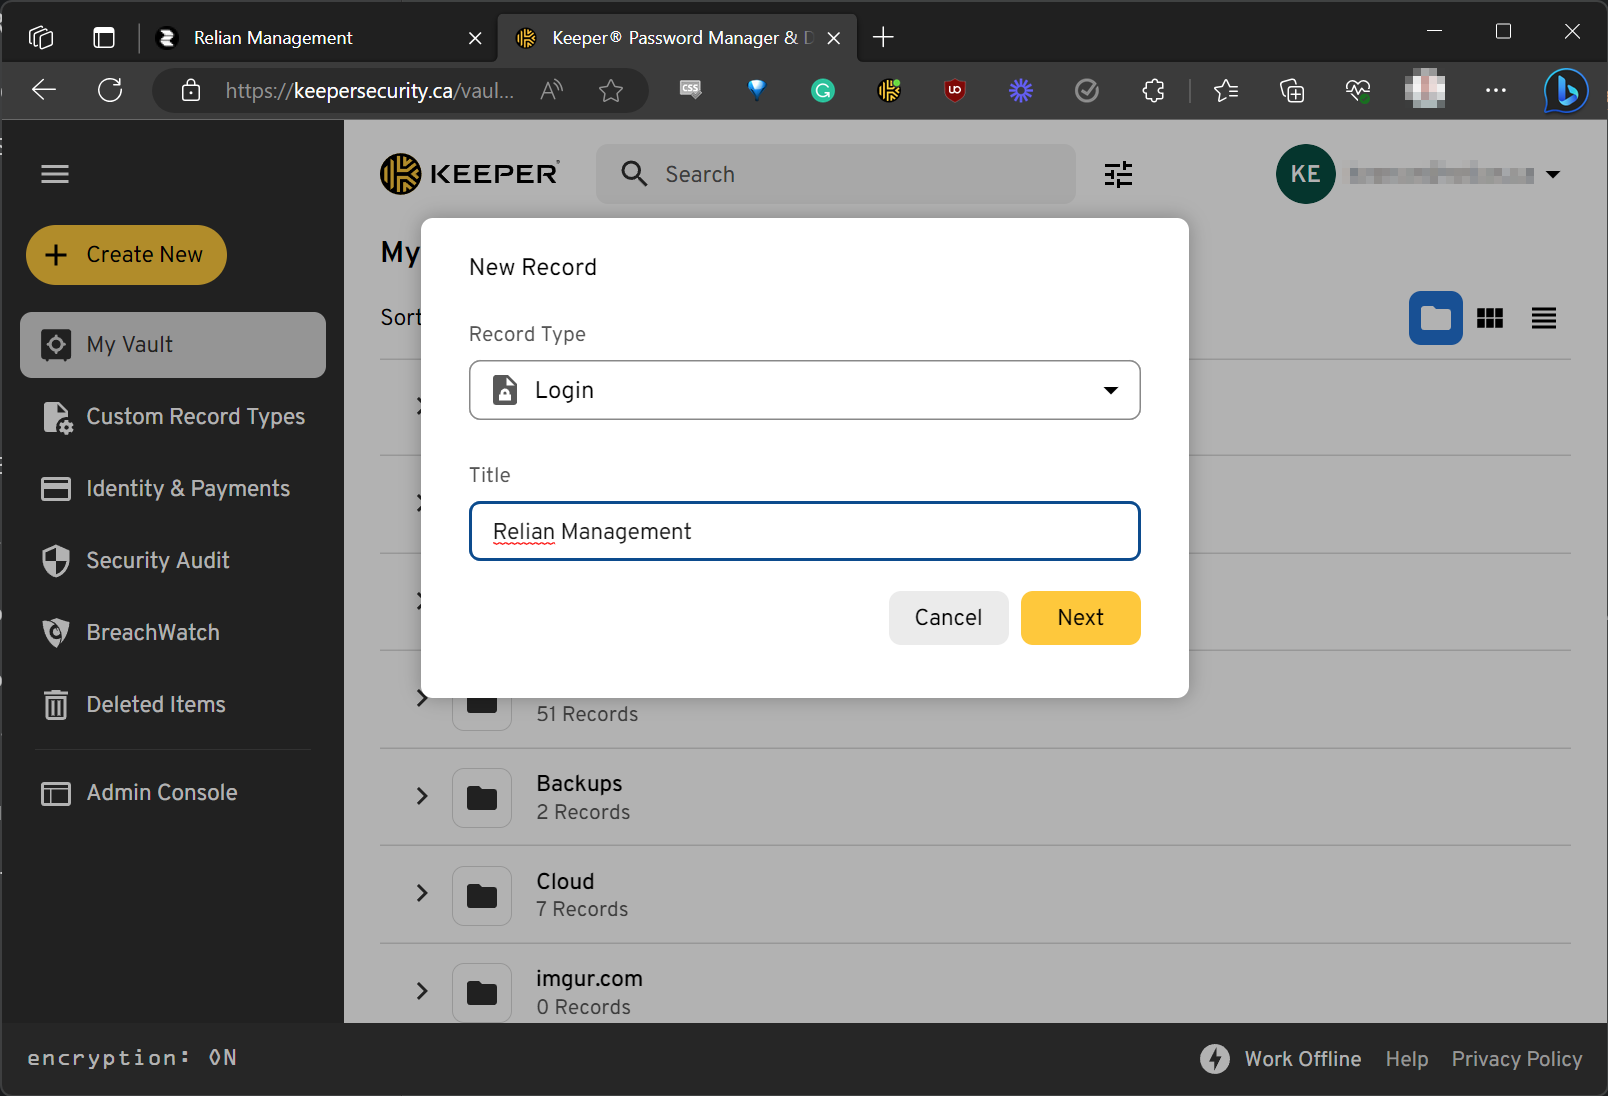The image size is (1608, 1096).
Task: Open the Extensions puzzle icon
Action: click(x=1153, y=91)
